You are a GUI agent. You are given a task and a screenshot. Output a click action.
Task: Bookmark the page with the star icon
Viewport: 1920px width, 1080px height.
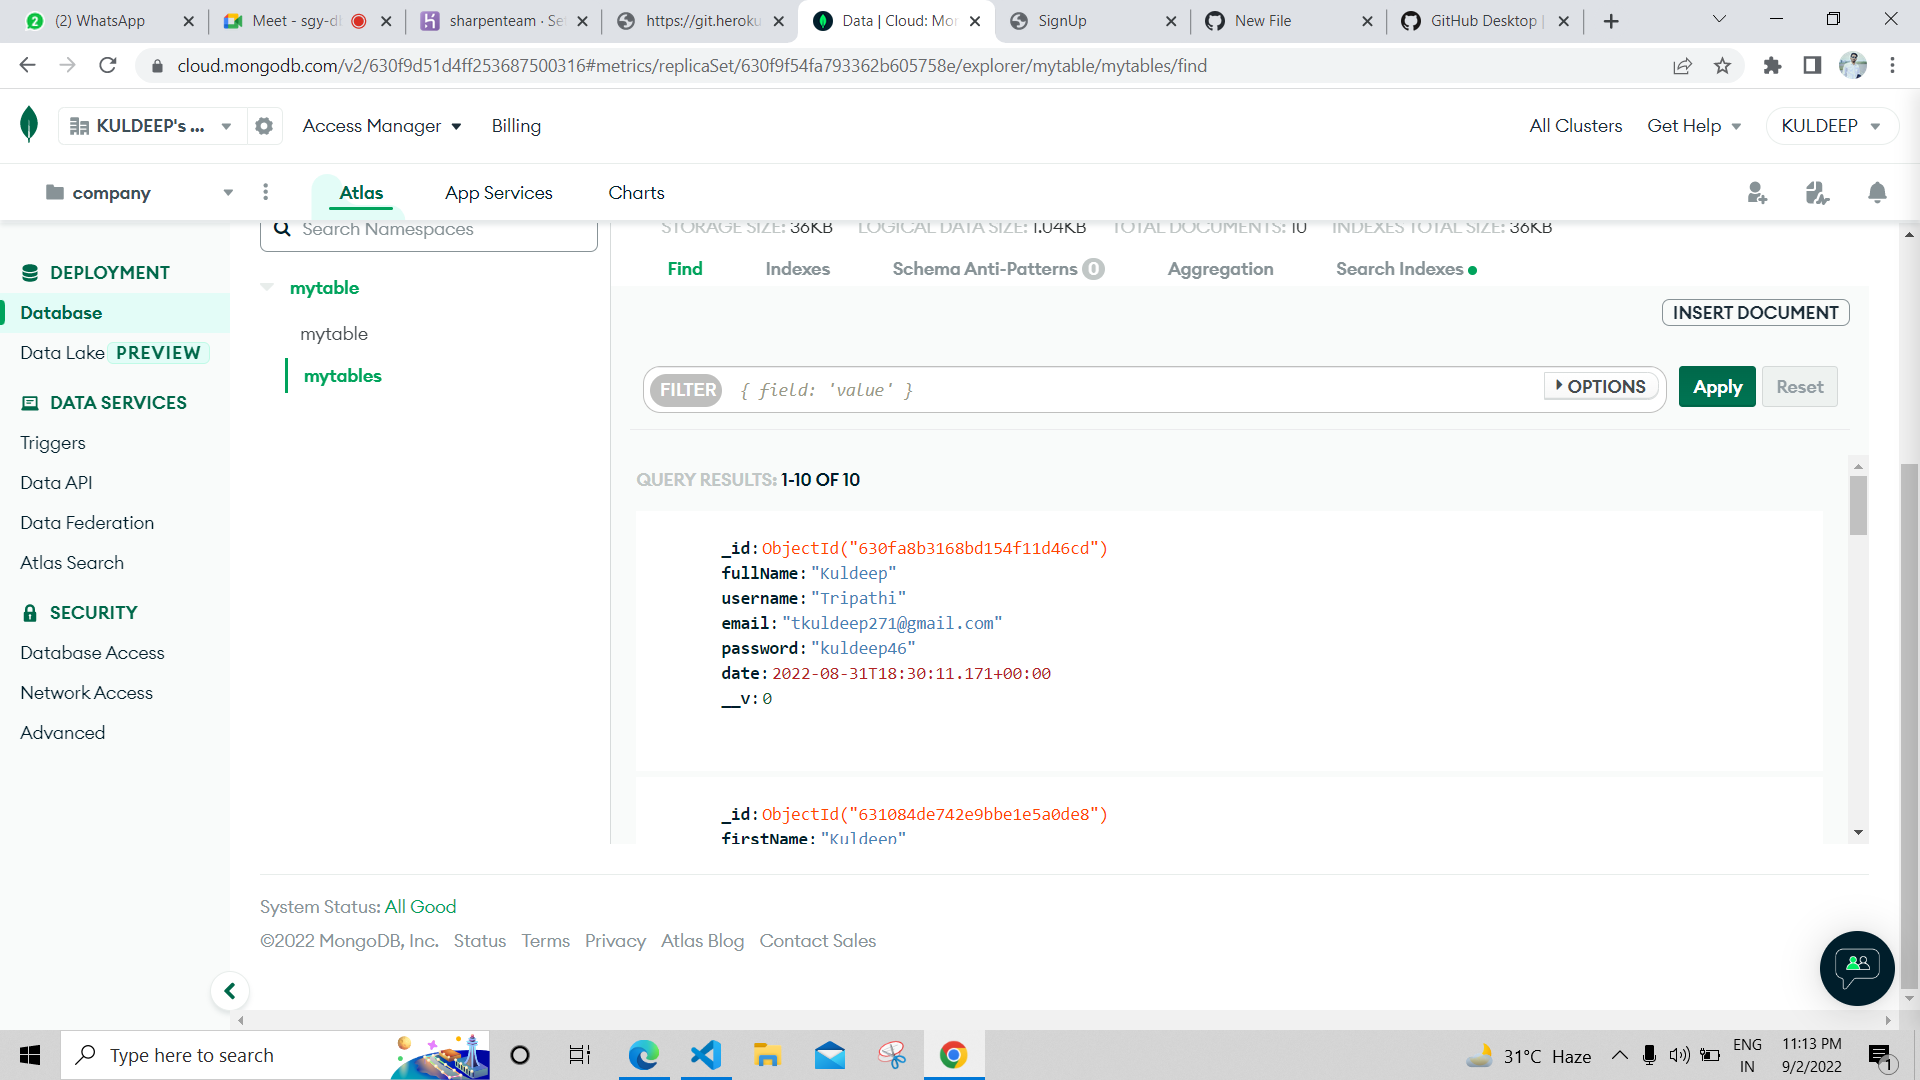[1723, 65]
